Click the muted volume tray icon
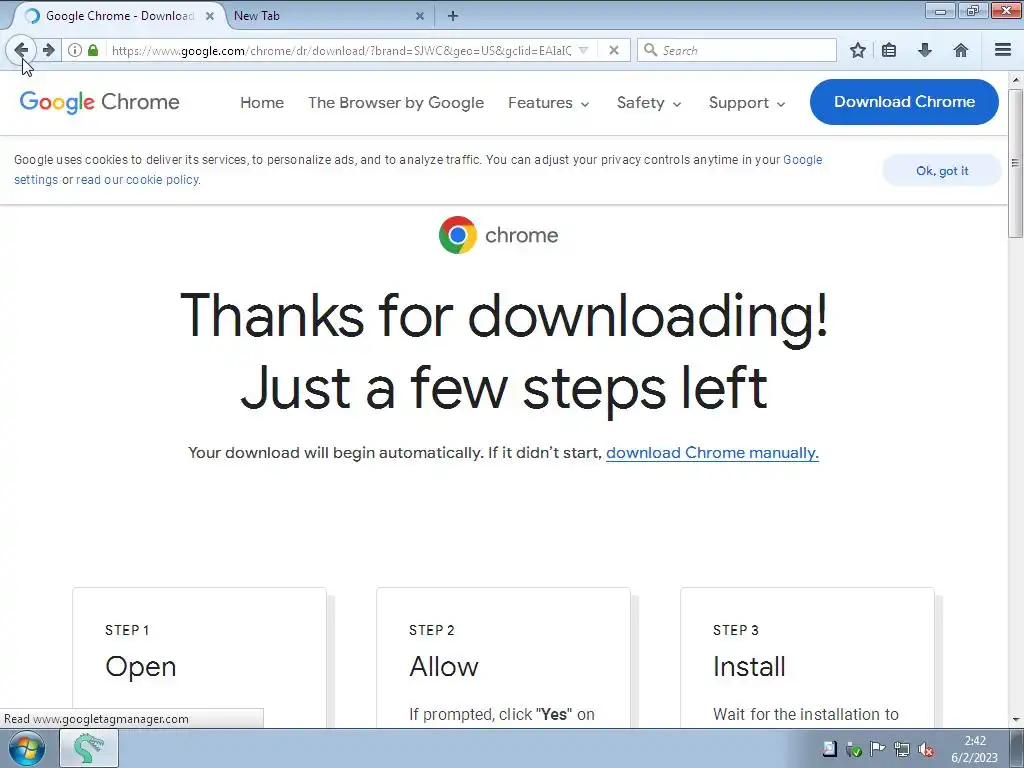 coord(925,750)
